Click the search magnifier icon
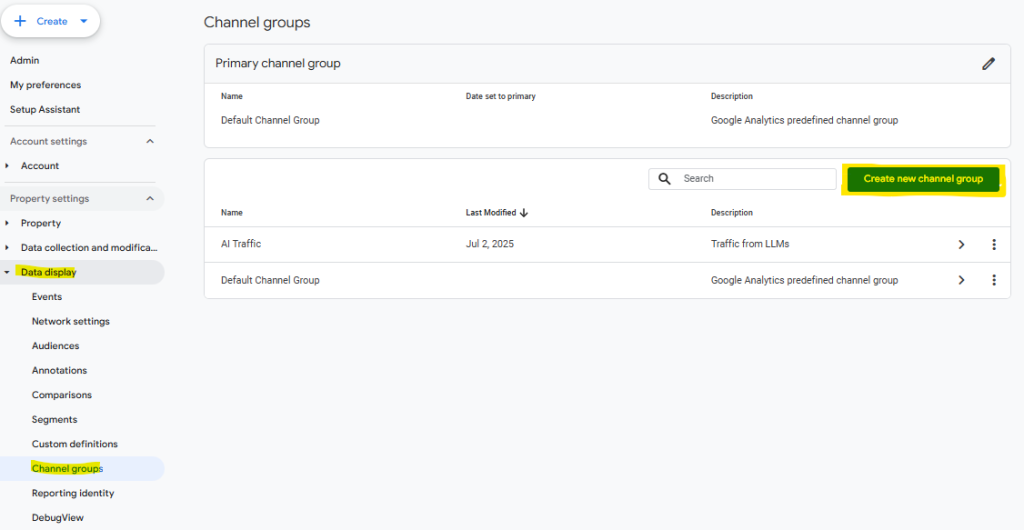 click(x=665, y=178)
